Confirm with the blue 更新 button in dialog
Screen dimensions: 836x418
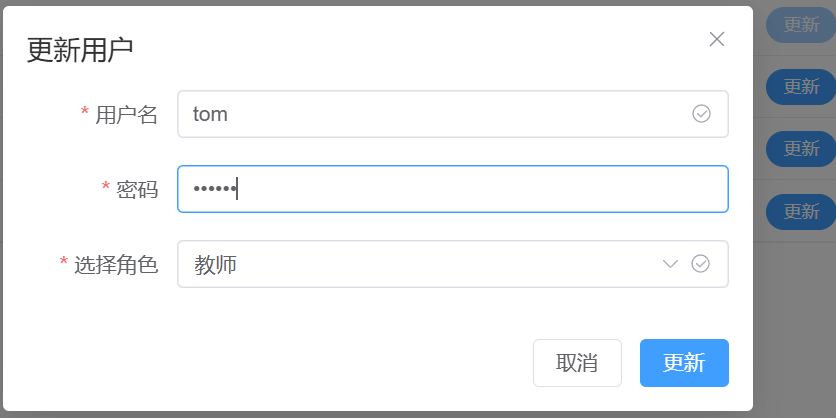[x=684, y=363]
